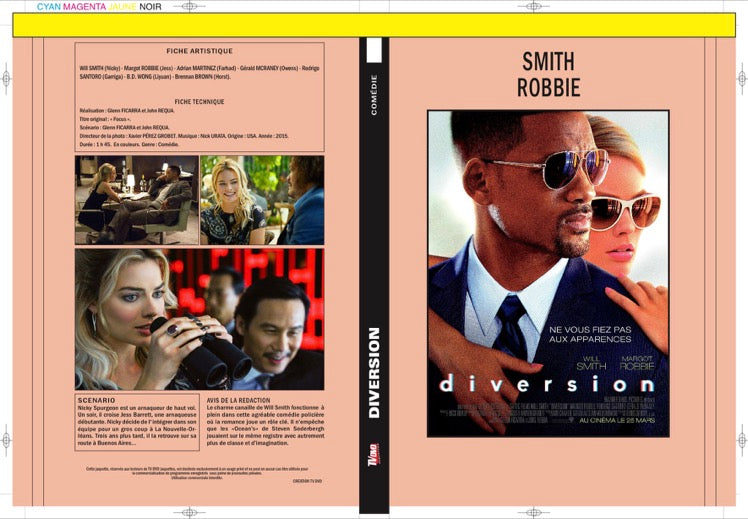Click the 'Directeur de la photo' line
The image size is (748, 519).
[x=184, y=136]
